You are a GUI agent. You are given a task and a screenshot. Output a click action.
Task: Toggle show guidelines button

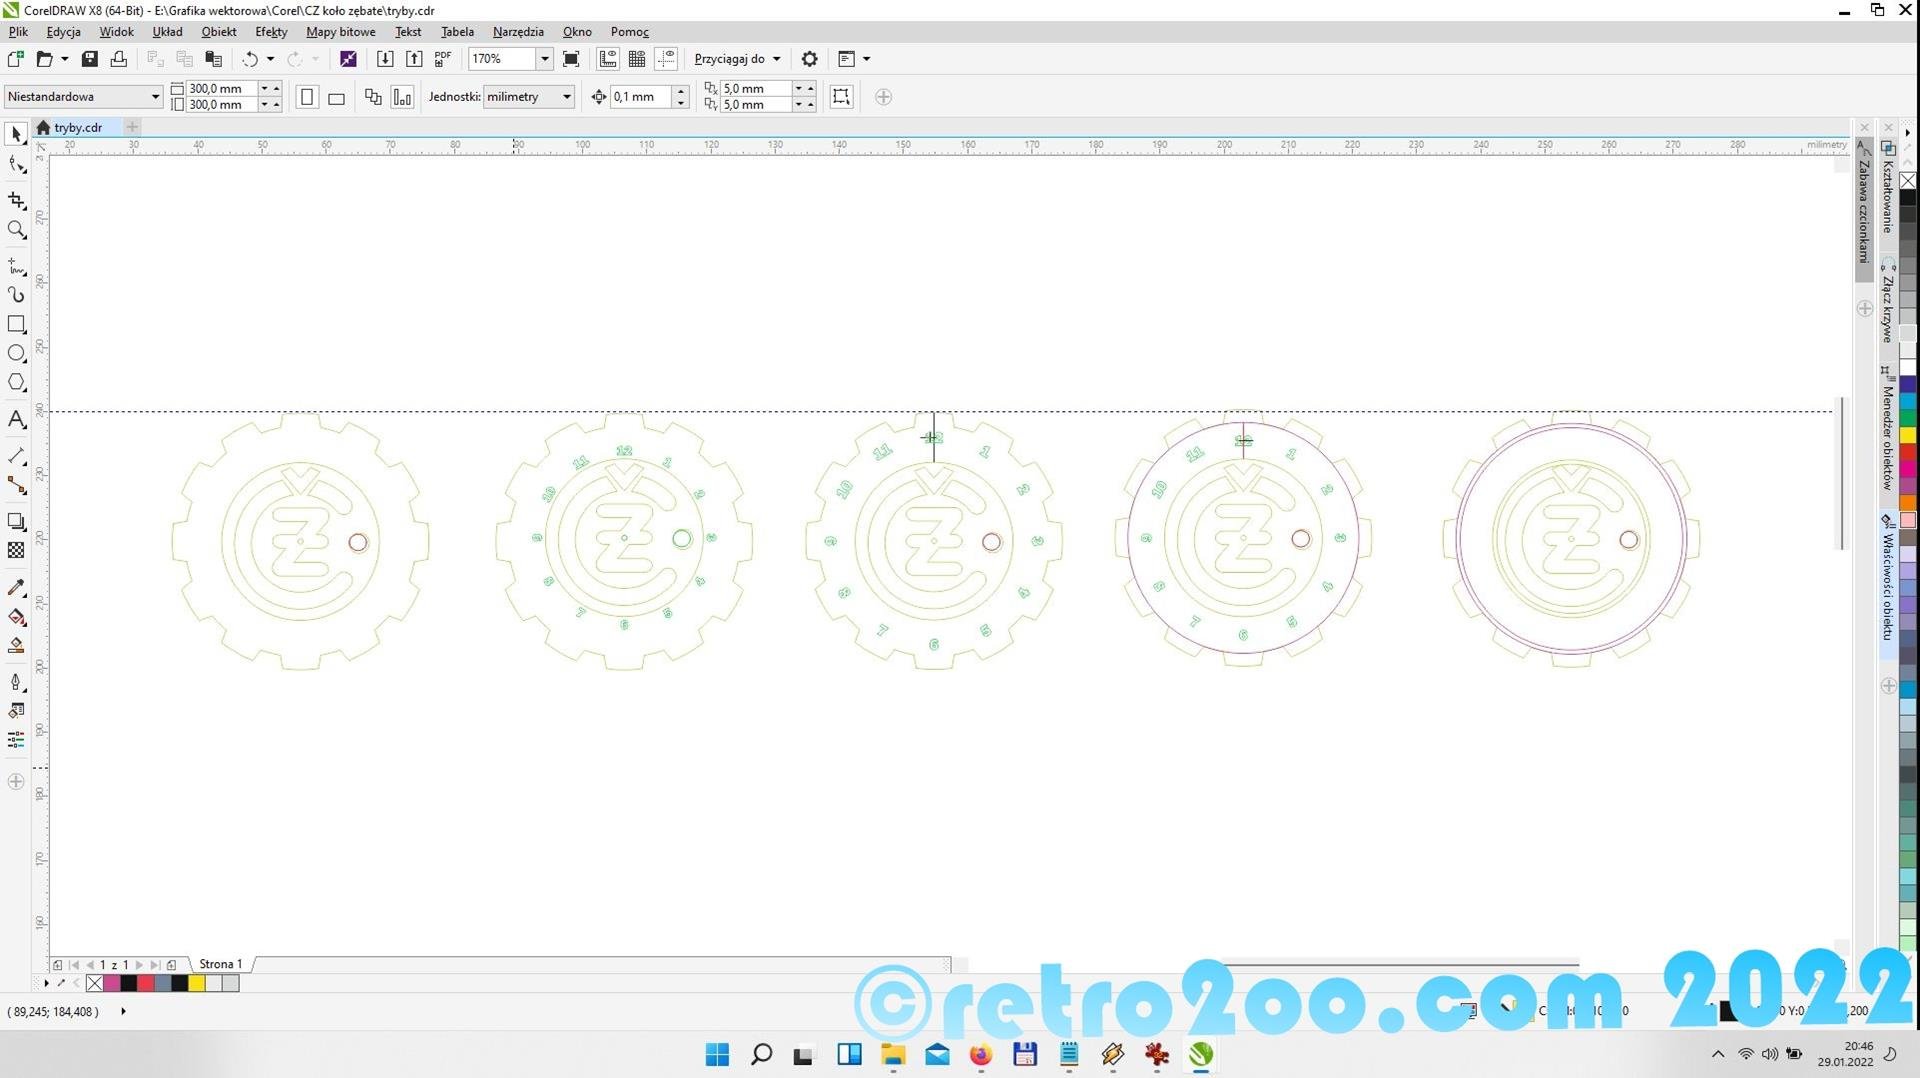pos(666,59)
